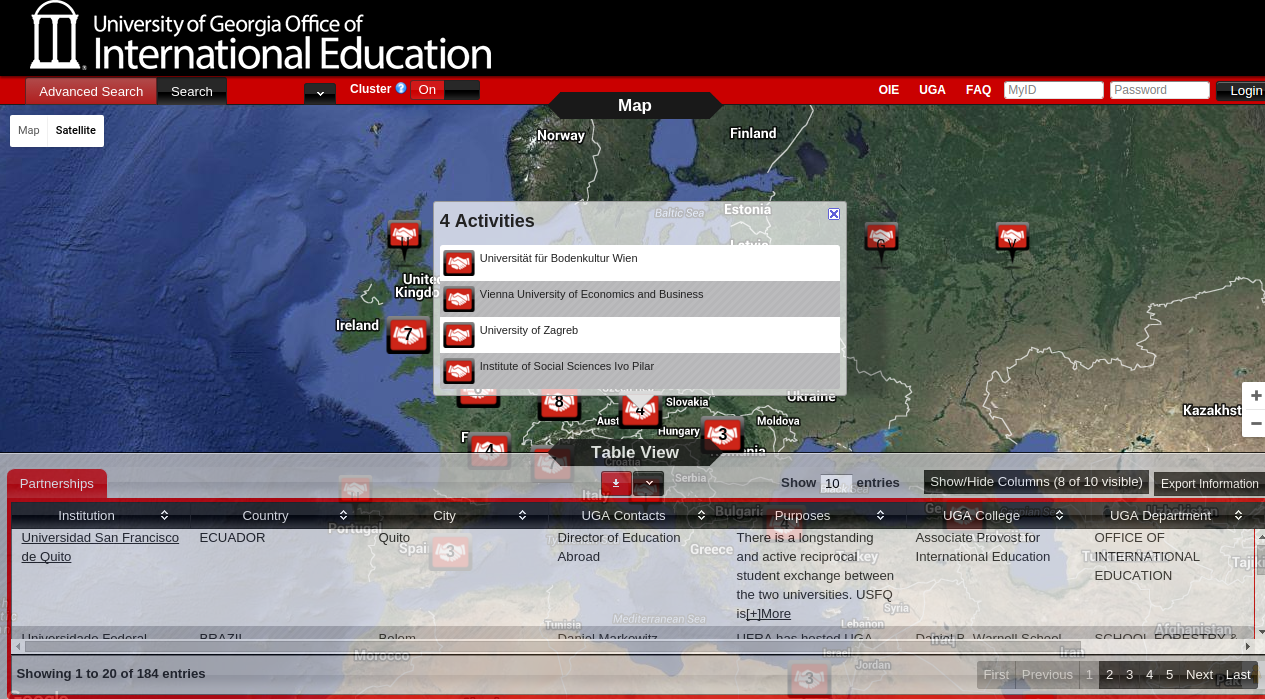1265x699 pixels.
Task: Open the FAQ link
Action: pyautogui.click(x=978, y=90)
